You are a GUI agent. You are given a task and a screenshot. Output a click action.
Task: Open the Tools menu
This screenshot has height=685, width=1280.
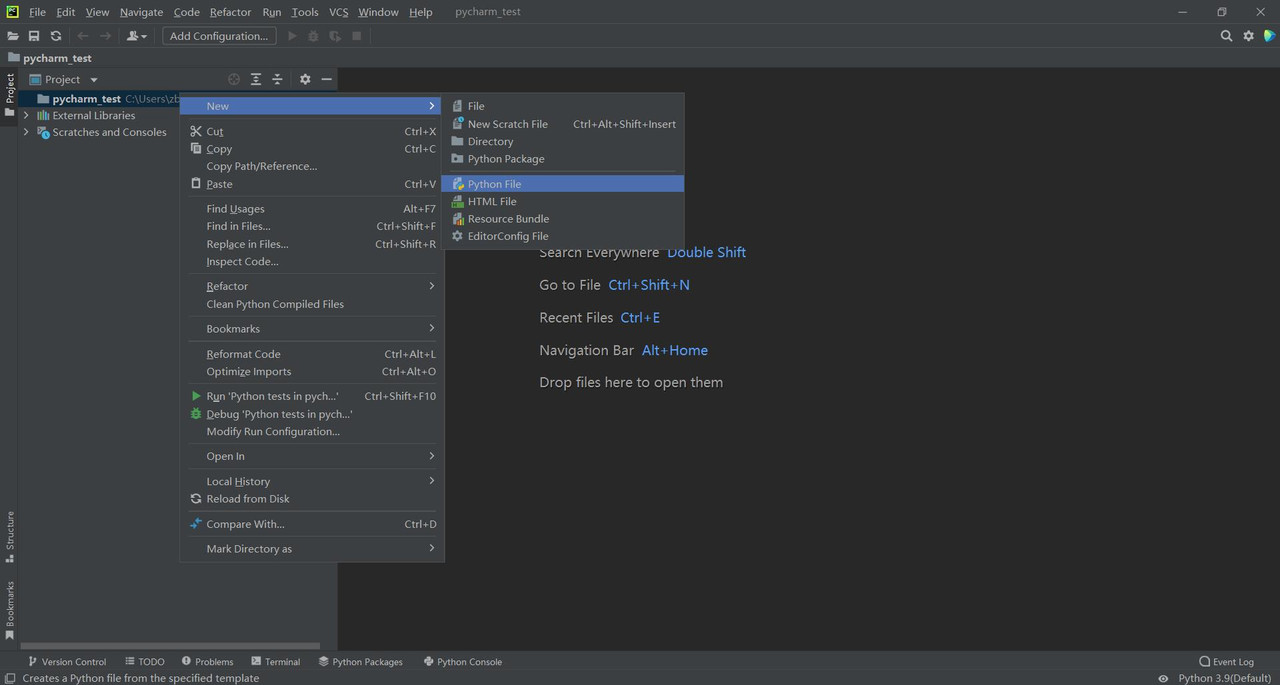point(305,12)
